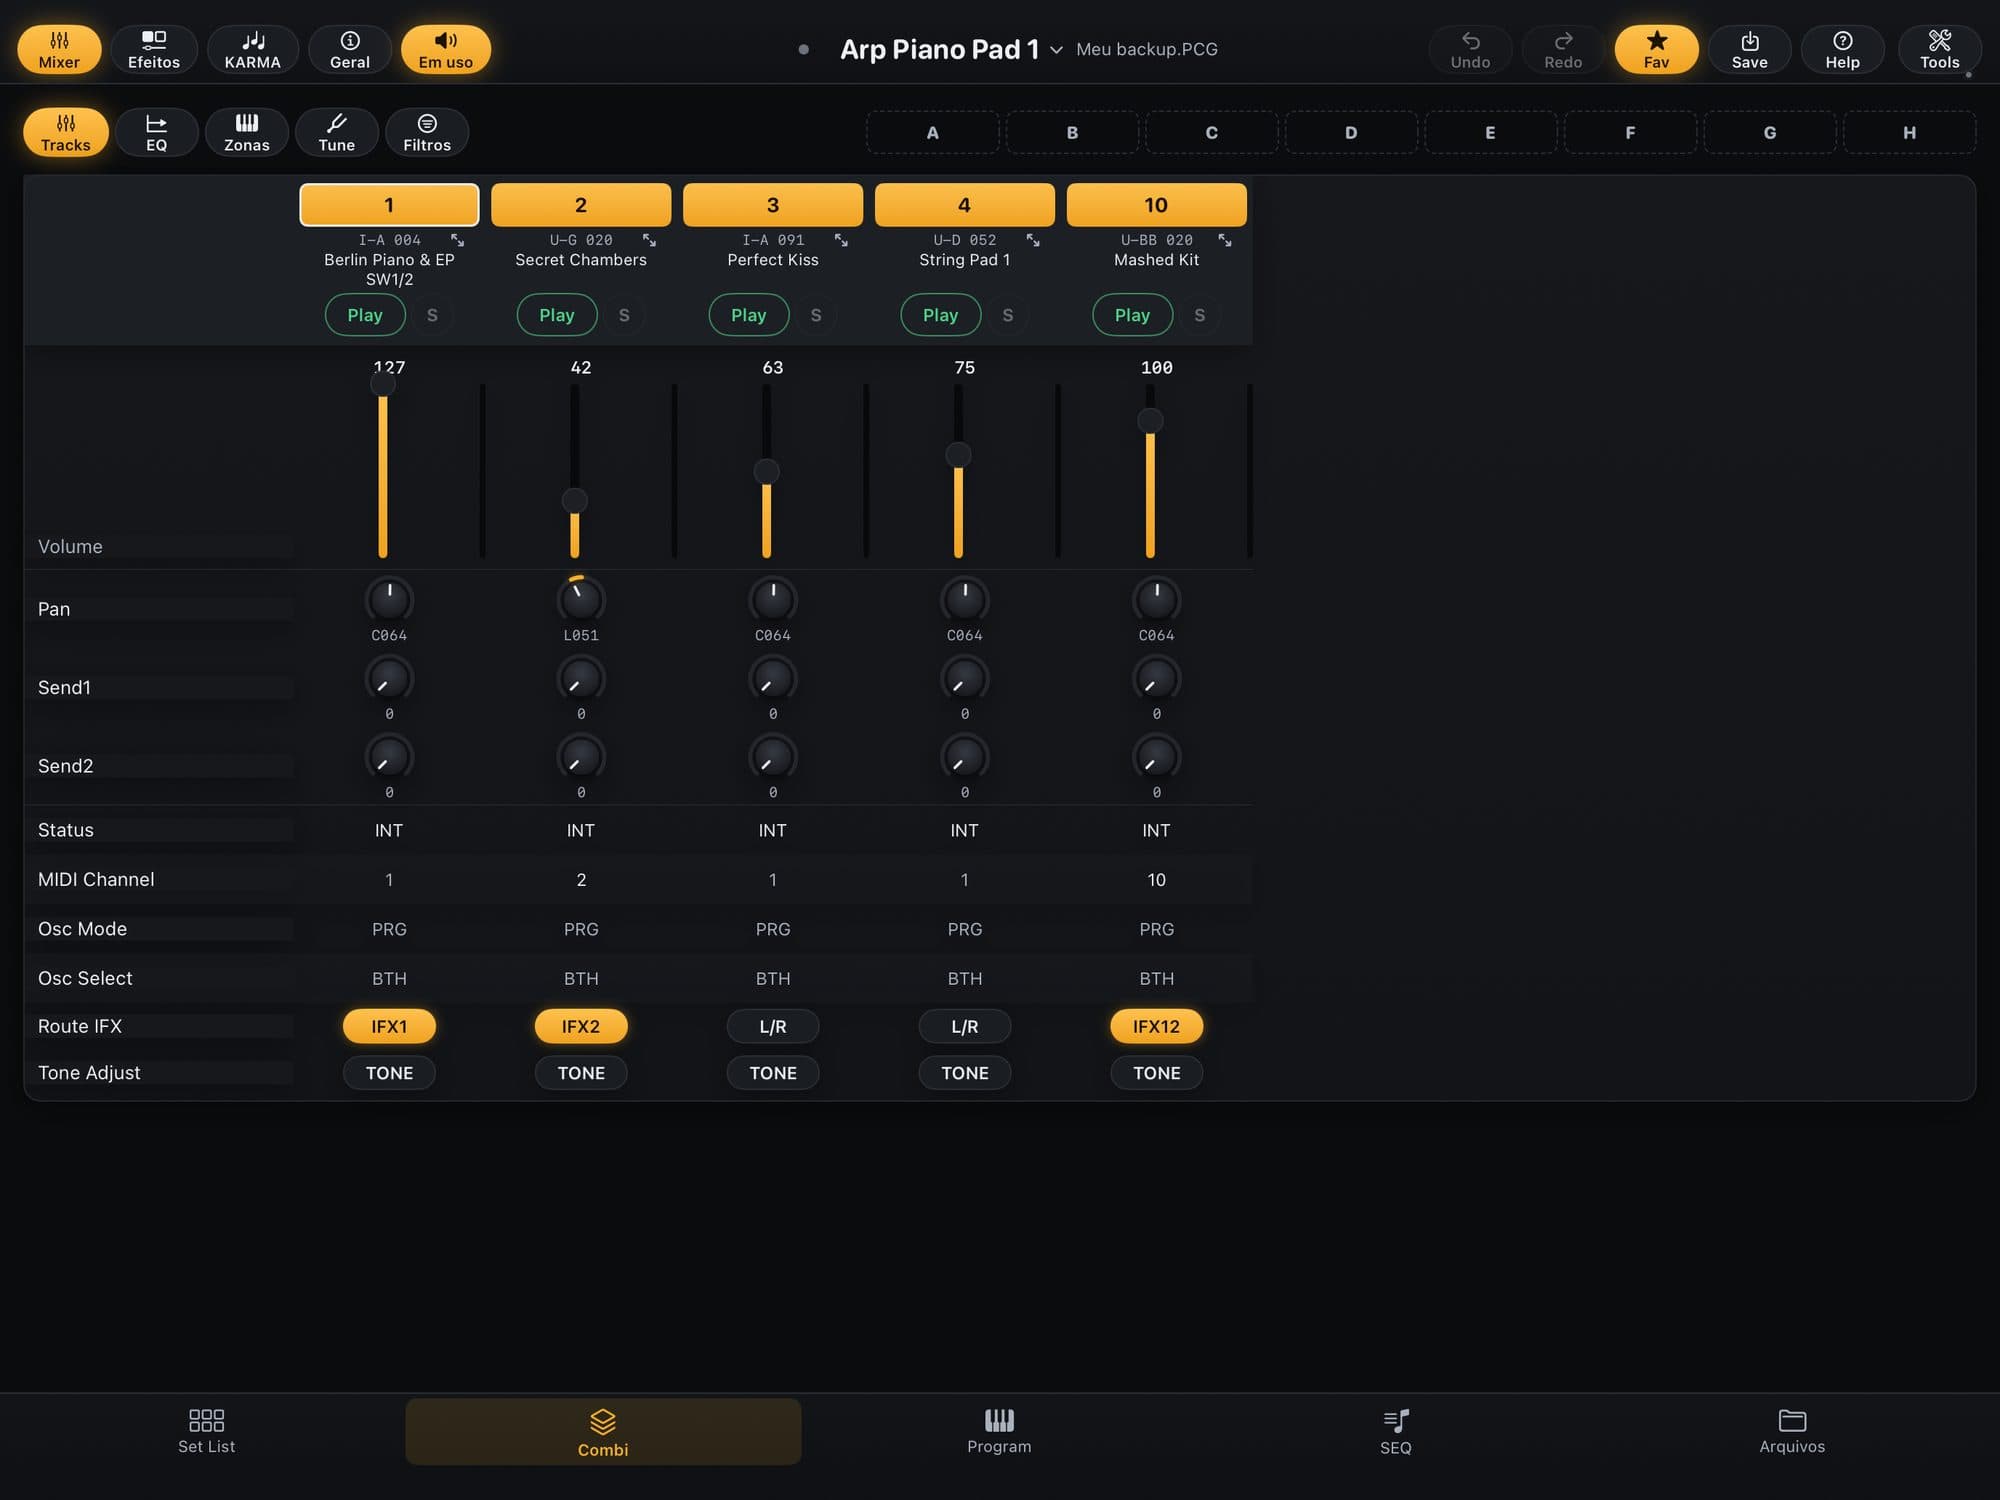Image resolution: width=2000 pixels, height=1500 pixels.
Task: Solo the Perfect Kiss track
Action: pos(816,315)
